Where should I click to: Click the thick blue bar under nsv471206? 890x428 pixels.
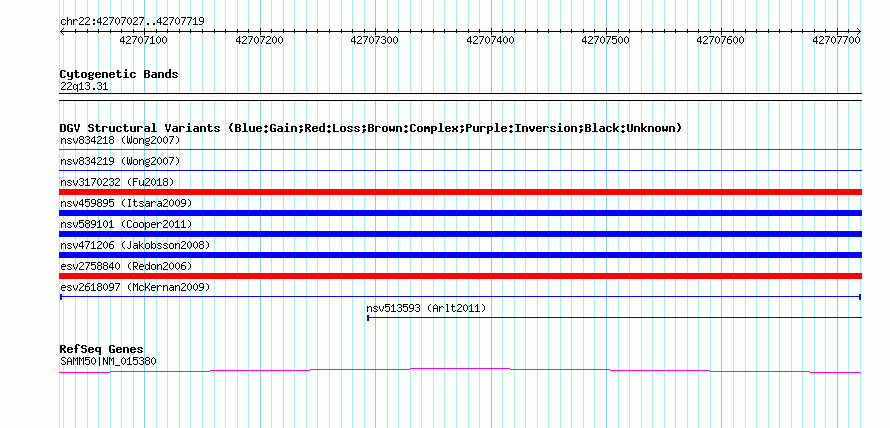point(461,255)
